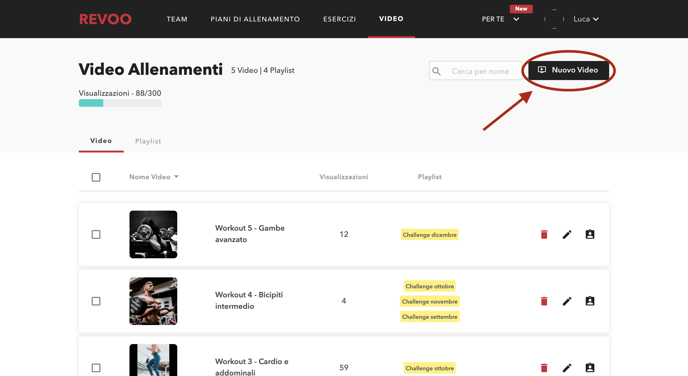Open the Workout 4 - Bicipiti intermedio thumbnail

(x=153, y=301)
